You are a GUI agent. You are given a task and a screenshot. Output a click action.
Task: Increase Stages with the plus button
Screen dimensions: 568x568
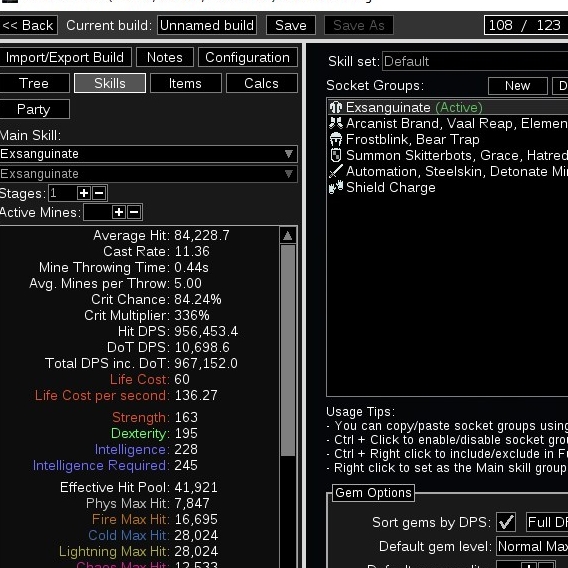(84, 193)
